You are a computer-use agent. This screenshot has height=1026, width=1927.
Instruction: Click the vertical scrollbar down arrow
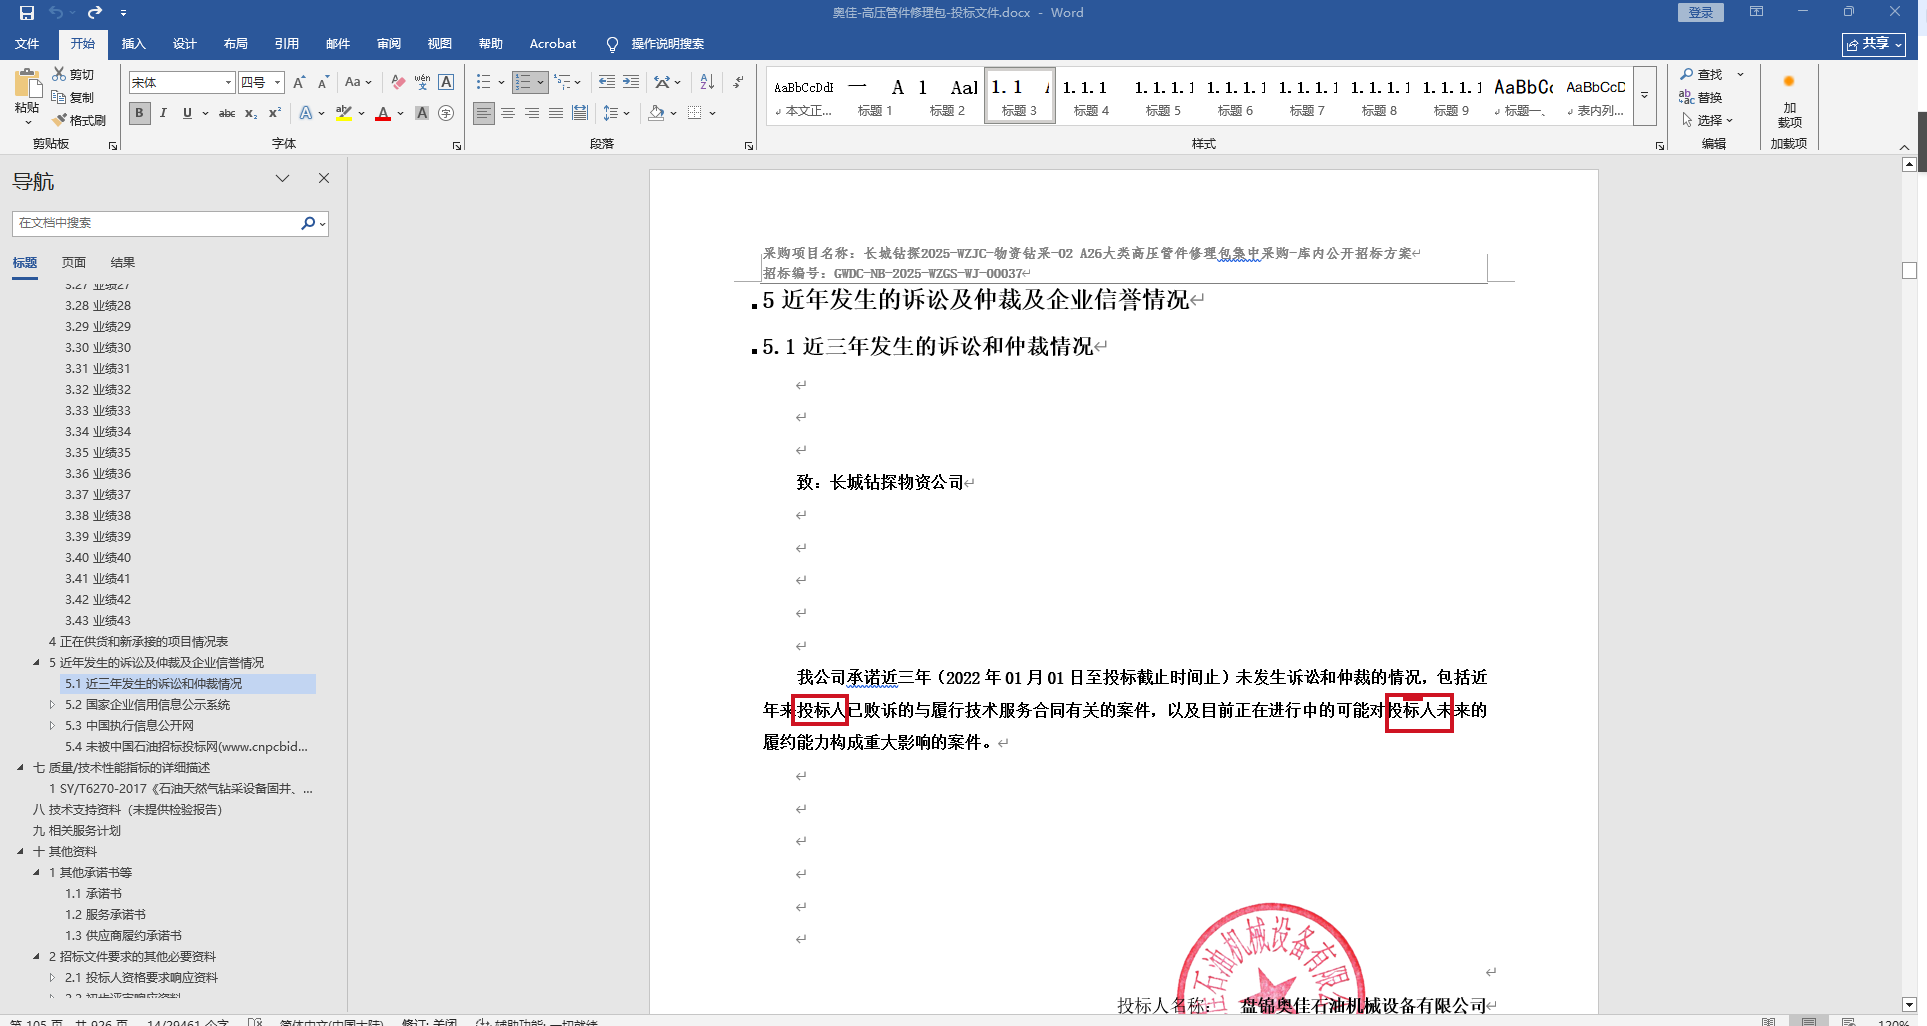click(1909, 1004)
